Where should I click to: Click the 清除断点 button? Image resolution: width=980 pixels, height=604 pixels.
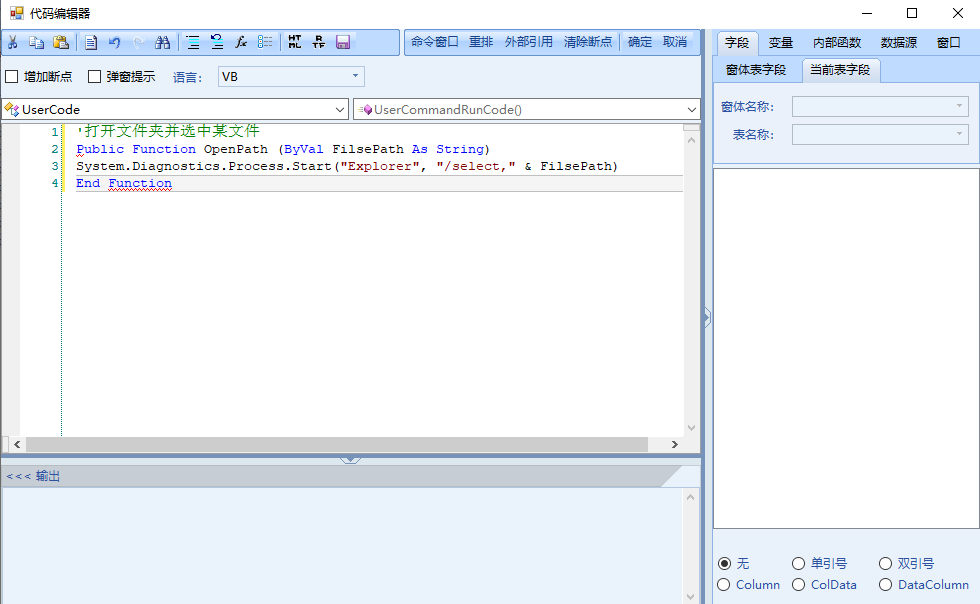(x=588, y=42)
